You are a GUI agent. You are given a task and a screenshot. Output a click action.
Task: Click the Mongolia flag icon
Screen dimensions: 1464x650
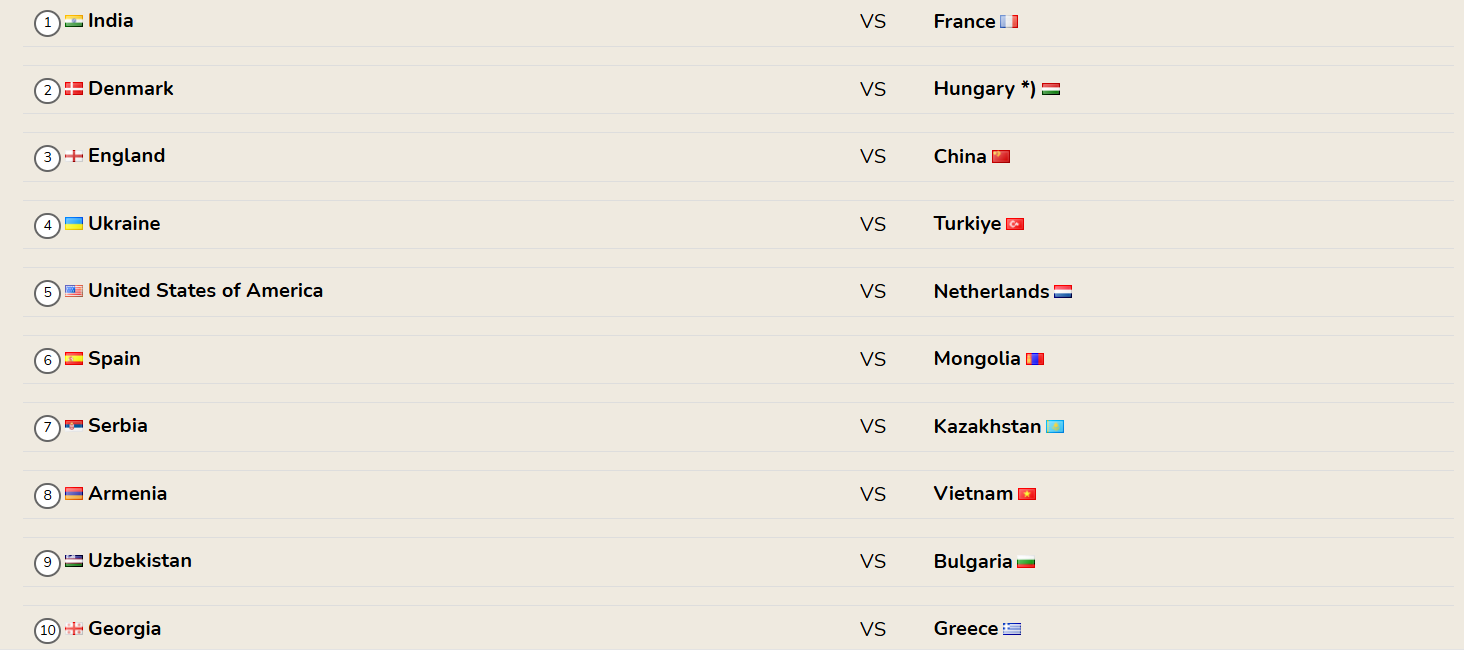pos(1035,359)
